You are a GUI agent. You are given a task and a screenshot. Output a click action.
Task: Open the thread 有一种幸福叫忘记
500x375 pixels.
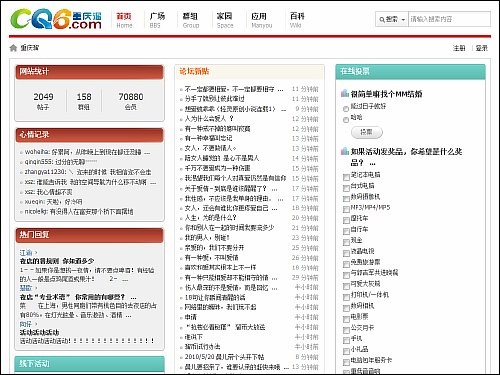(x=208, y=138)
